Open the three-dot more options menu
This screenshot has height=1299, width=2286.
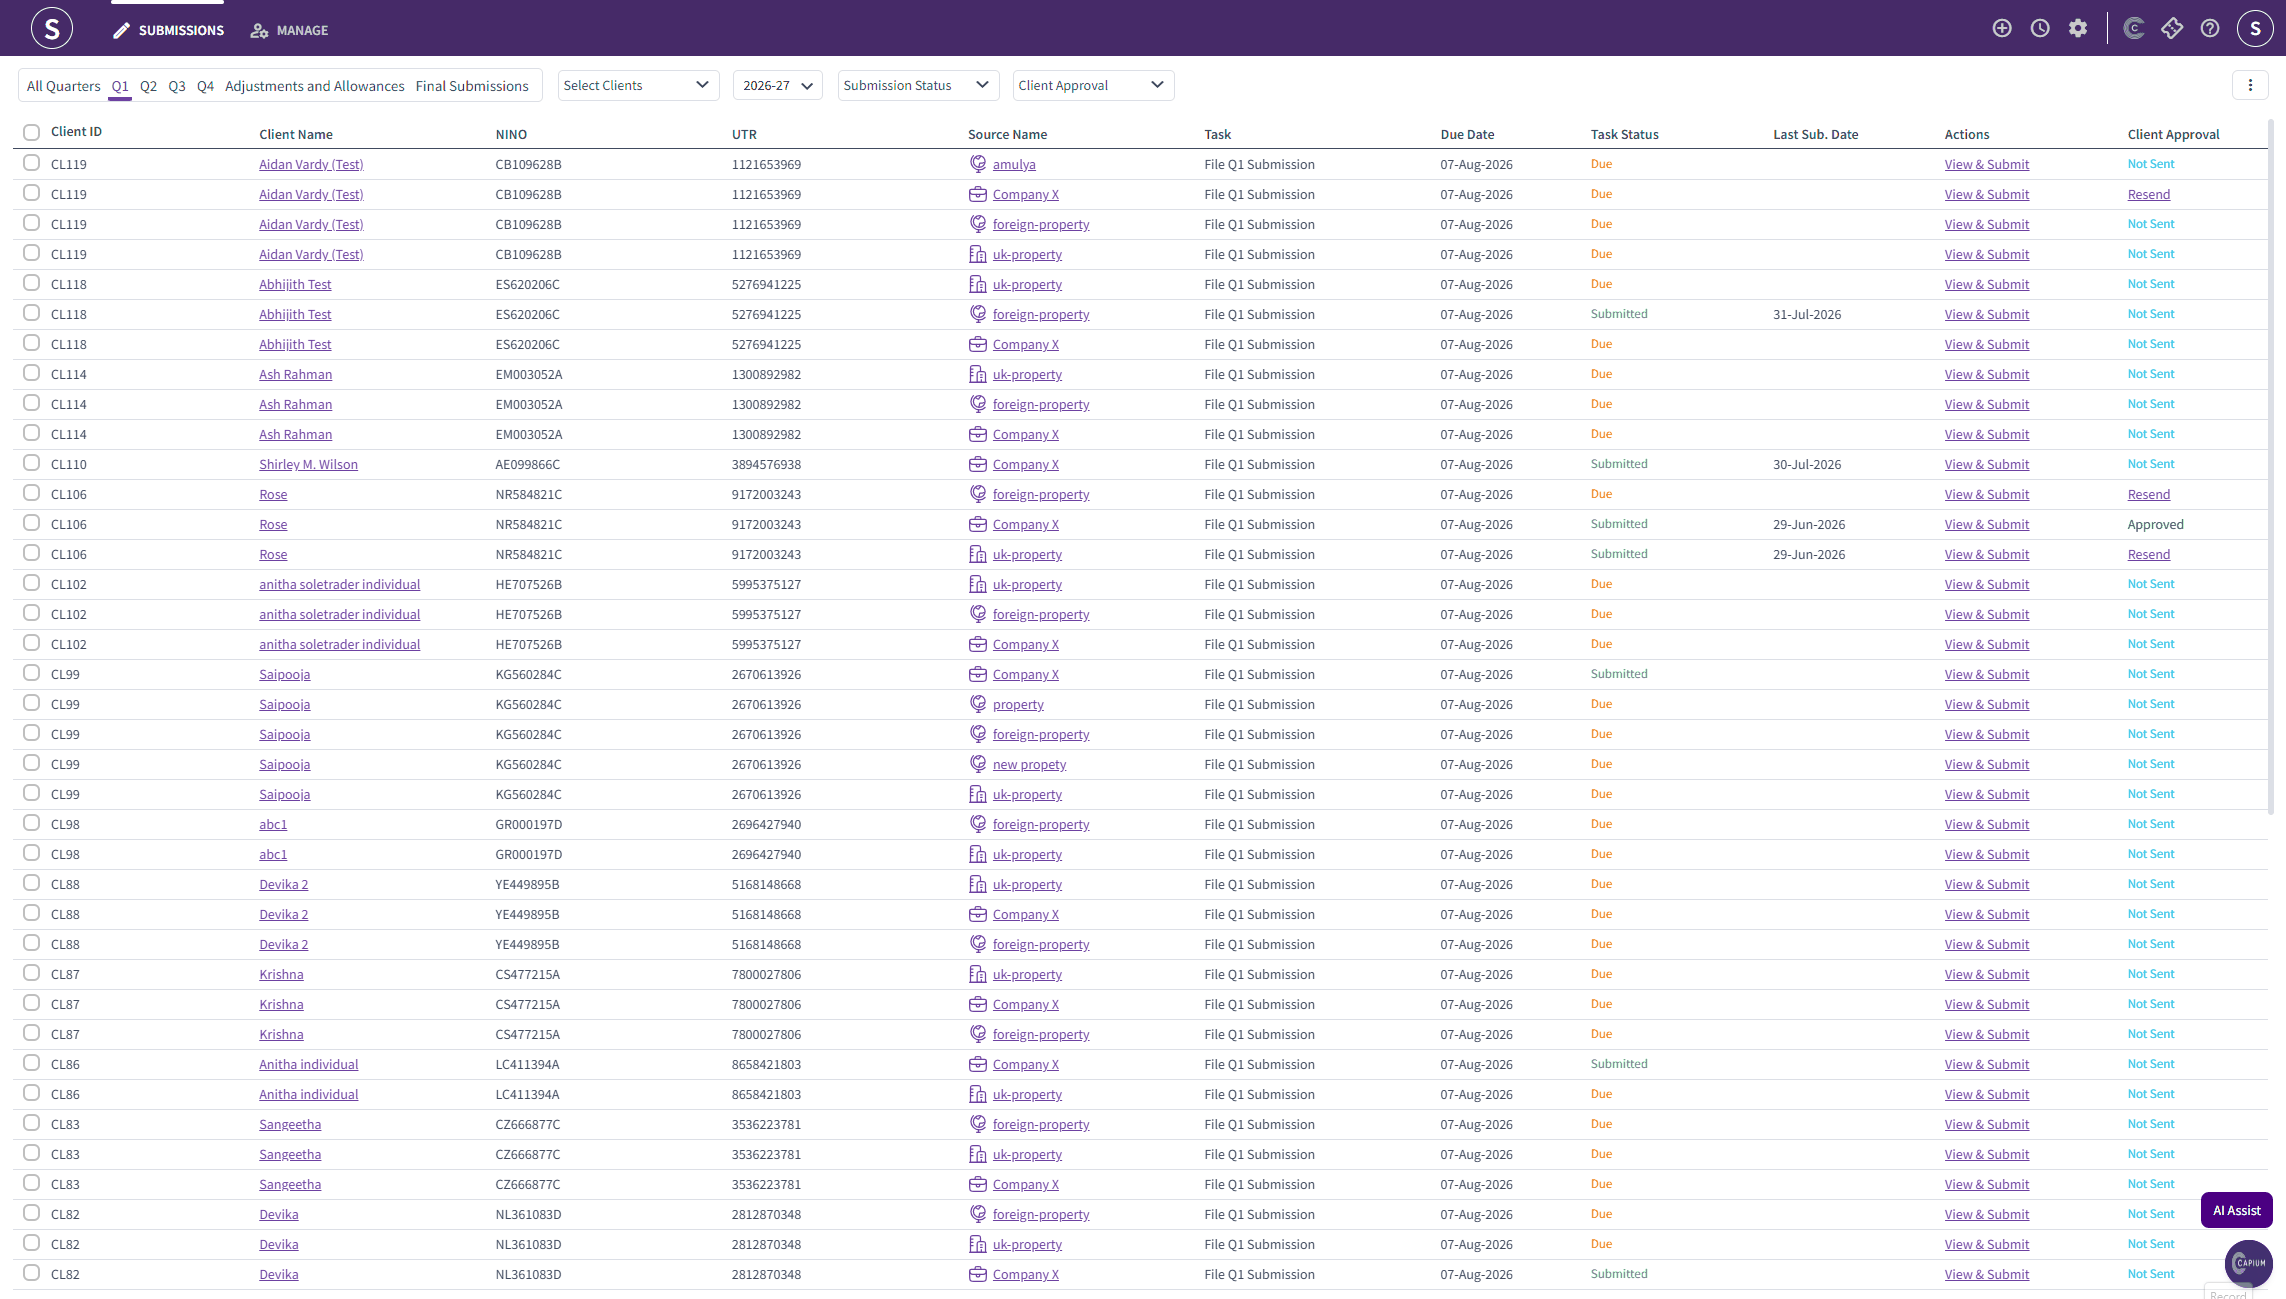coord(2250,85)
